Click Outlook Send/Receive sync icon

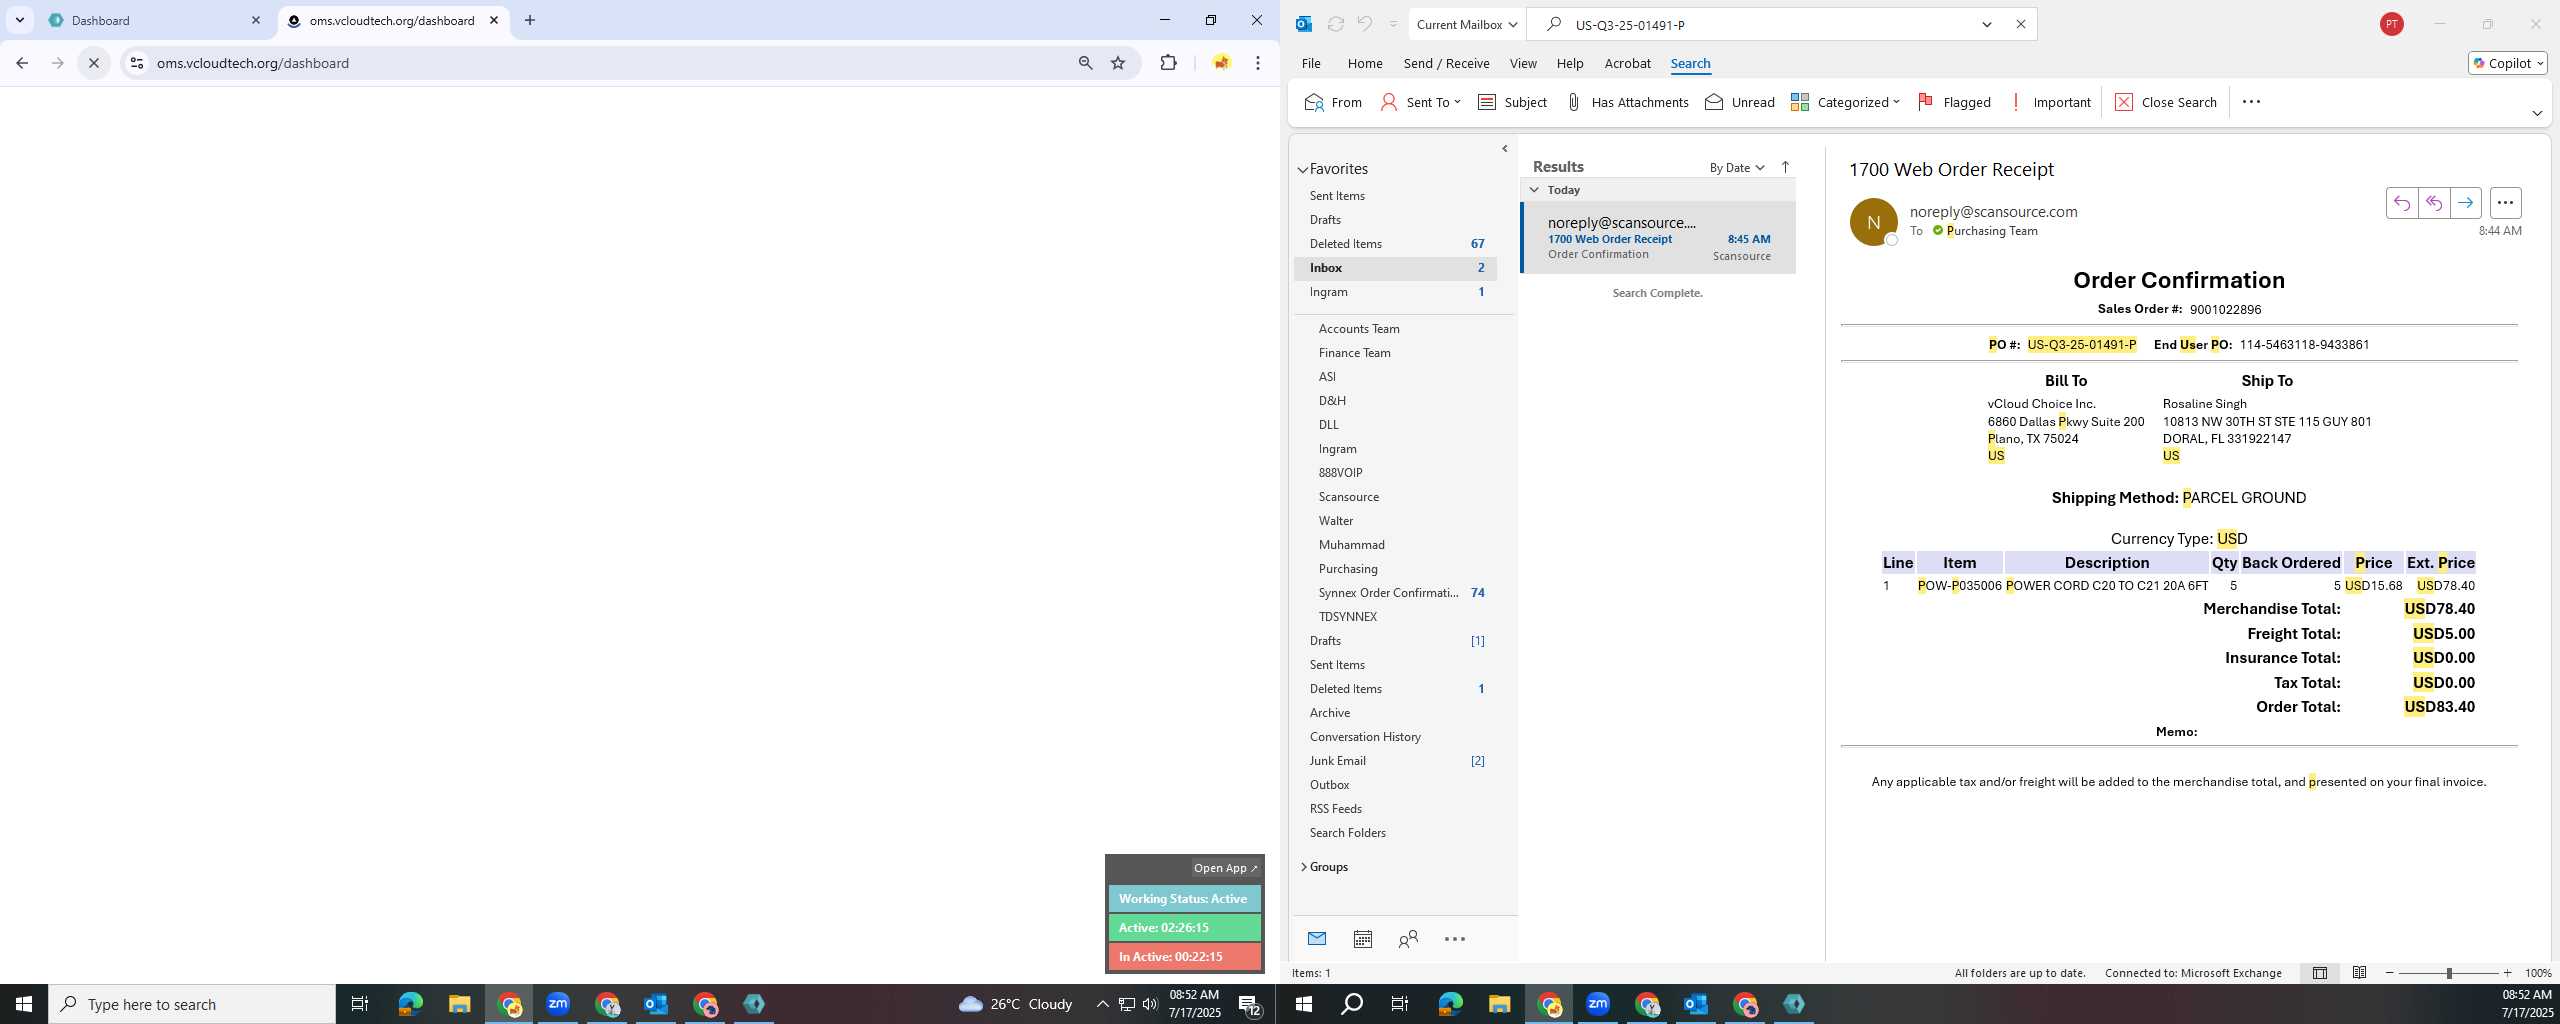coord(1335,24)
